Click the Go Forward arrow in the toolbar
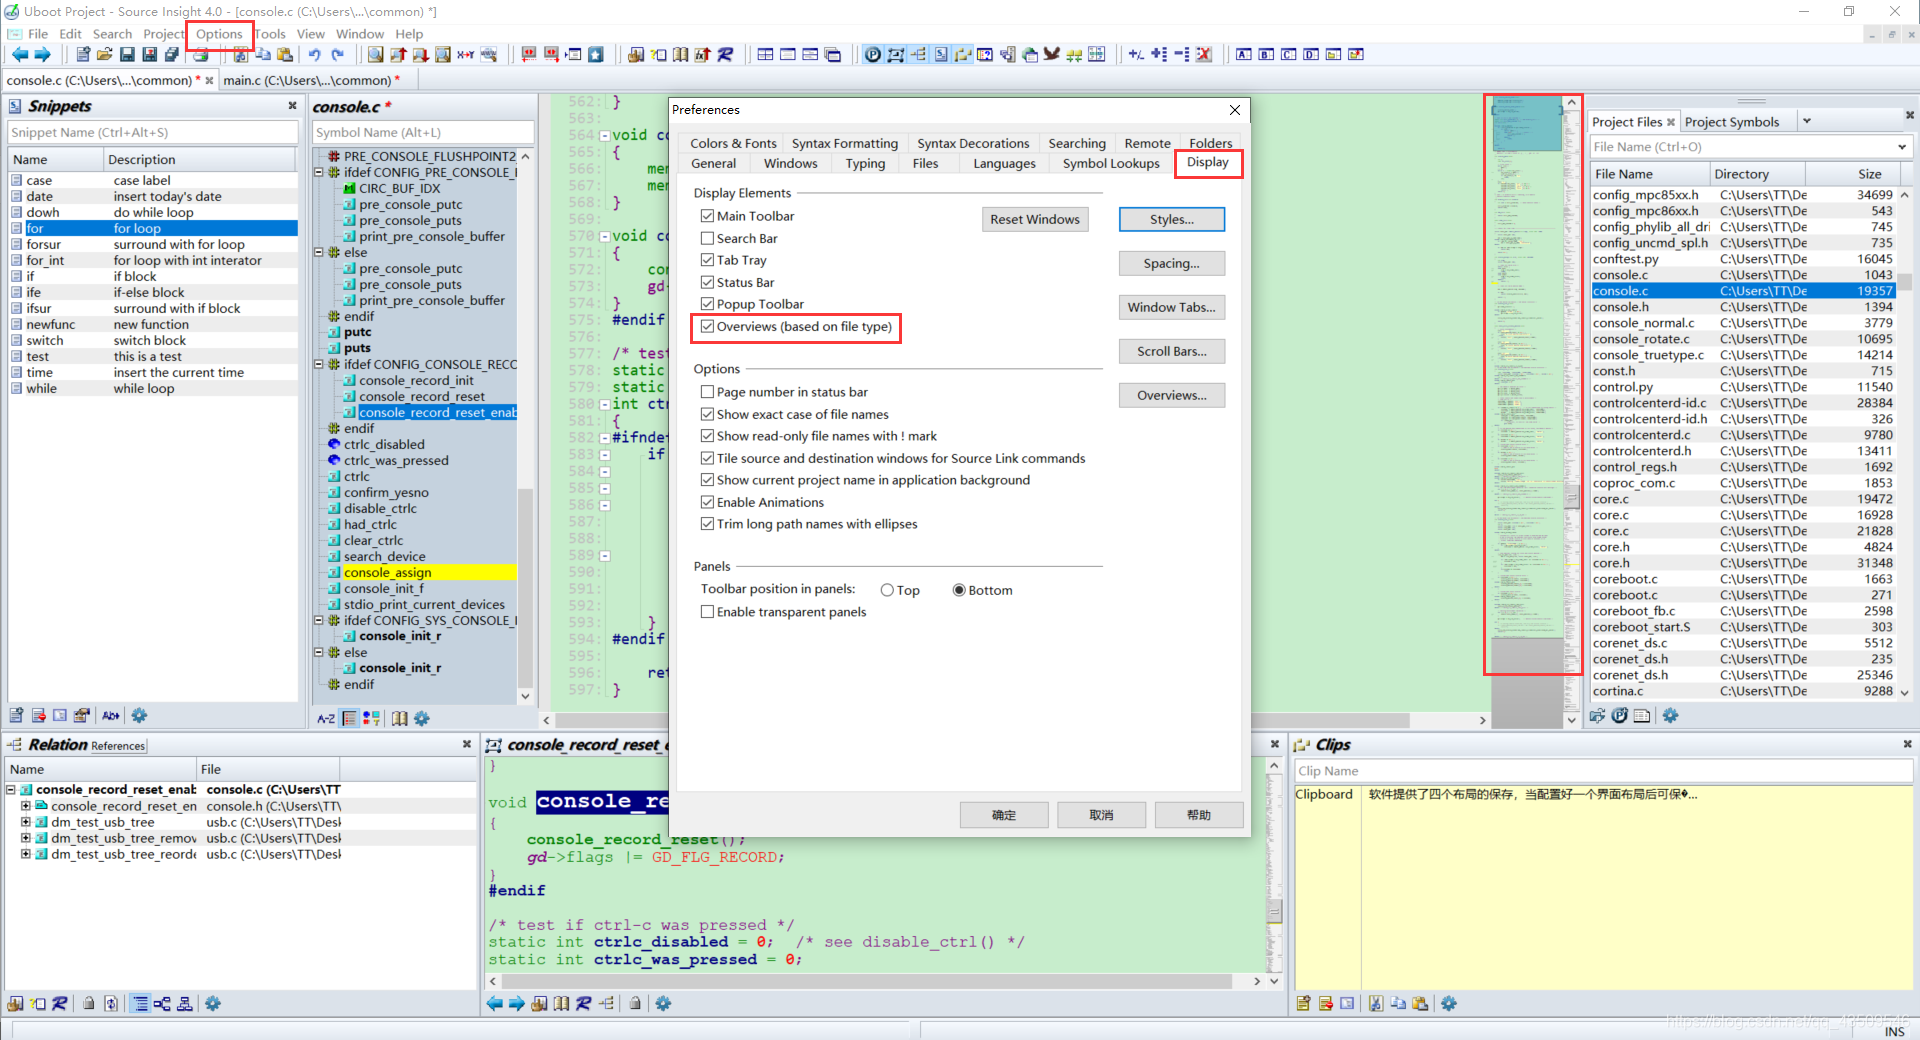The height and width of the screenshot is (1040, 1920). point(42,55)
